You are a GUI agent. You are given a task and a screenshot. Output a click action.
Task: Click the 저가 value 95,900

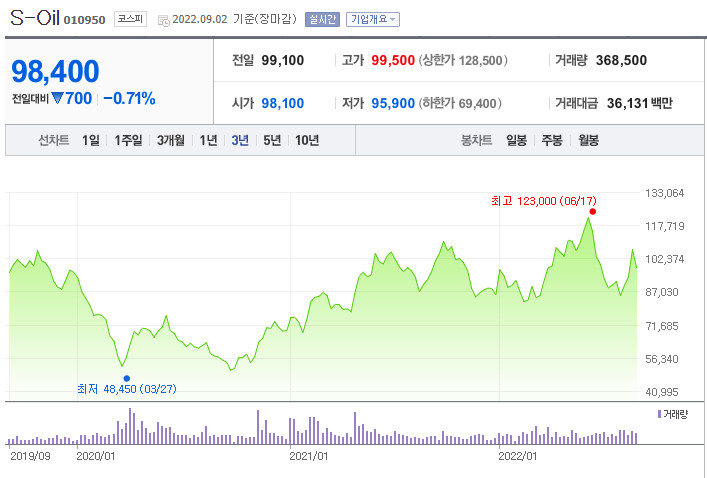[393, 103]
